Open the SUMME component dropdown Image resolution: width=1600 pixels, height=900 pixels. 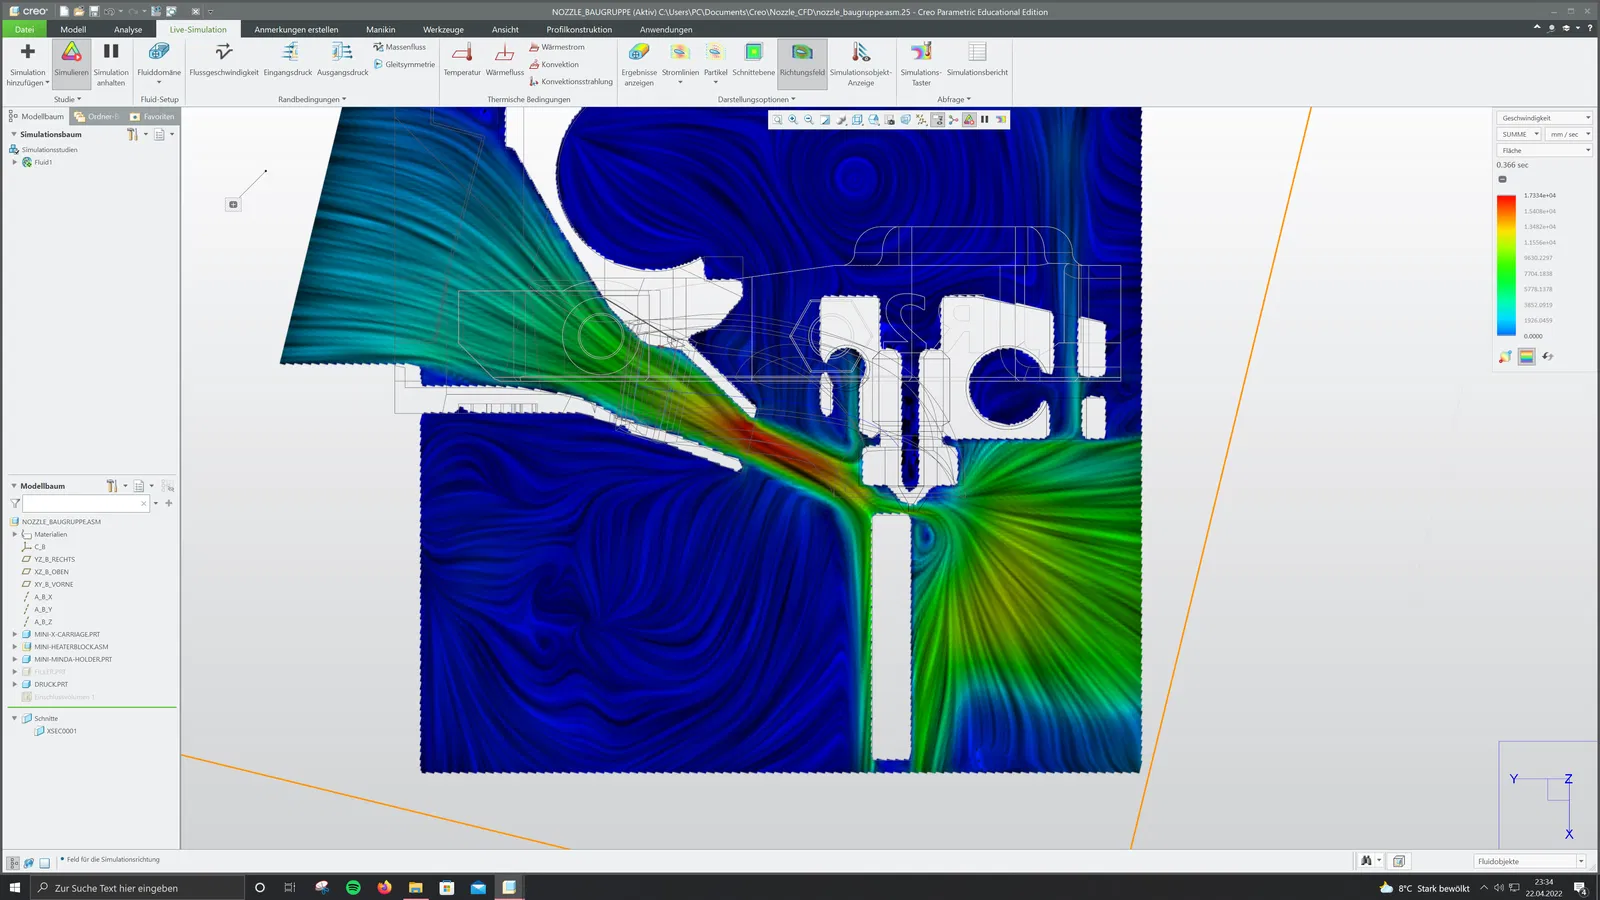[1519, 134]
